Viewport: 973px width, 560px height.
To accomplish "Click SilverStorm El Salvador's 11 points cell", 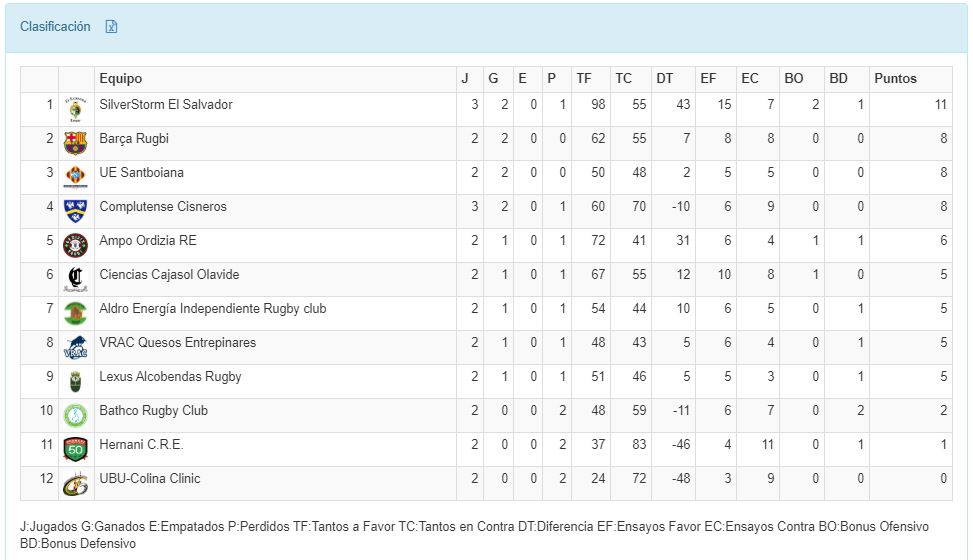I will 940,105.
